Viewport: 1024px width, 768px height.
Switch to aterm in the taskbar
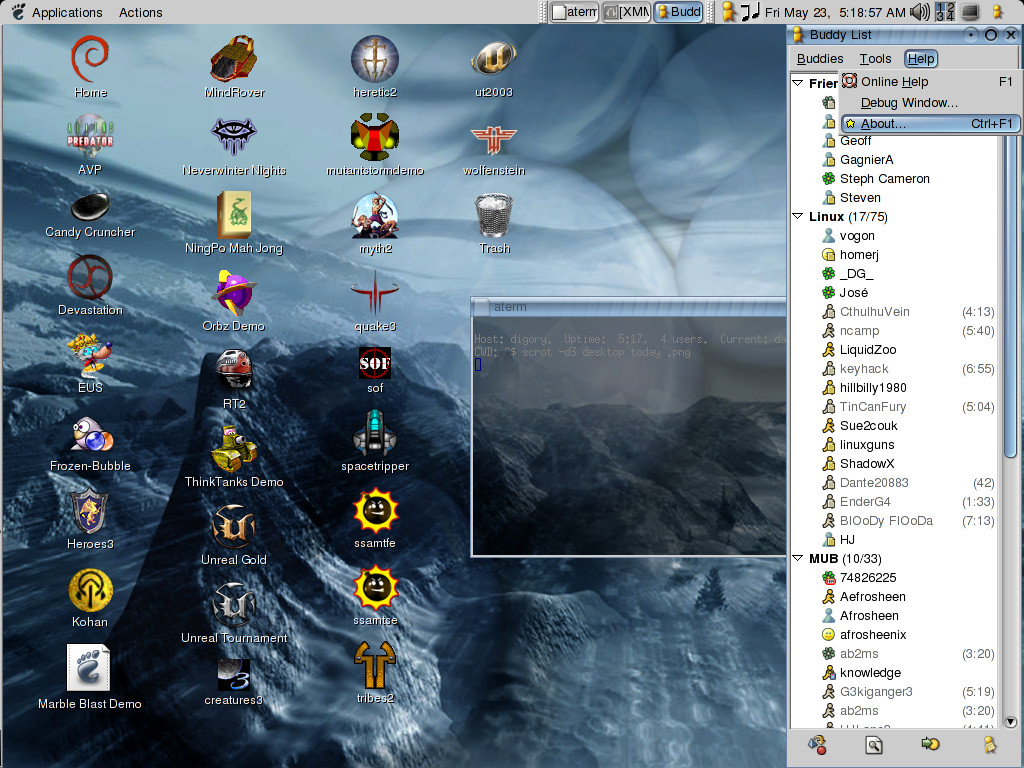[574, 12]
